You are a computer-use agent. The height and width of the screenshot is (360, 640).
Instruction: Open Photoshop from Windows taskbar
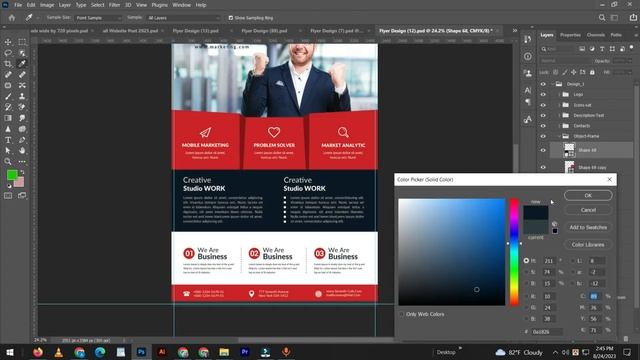(x=141, y=352)
